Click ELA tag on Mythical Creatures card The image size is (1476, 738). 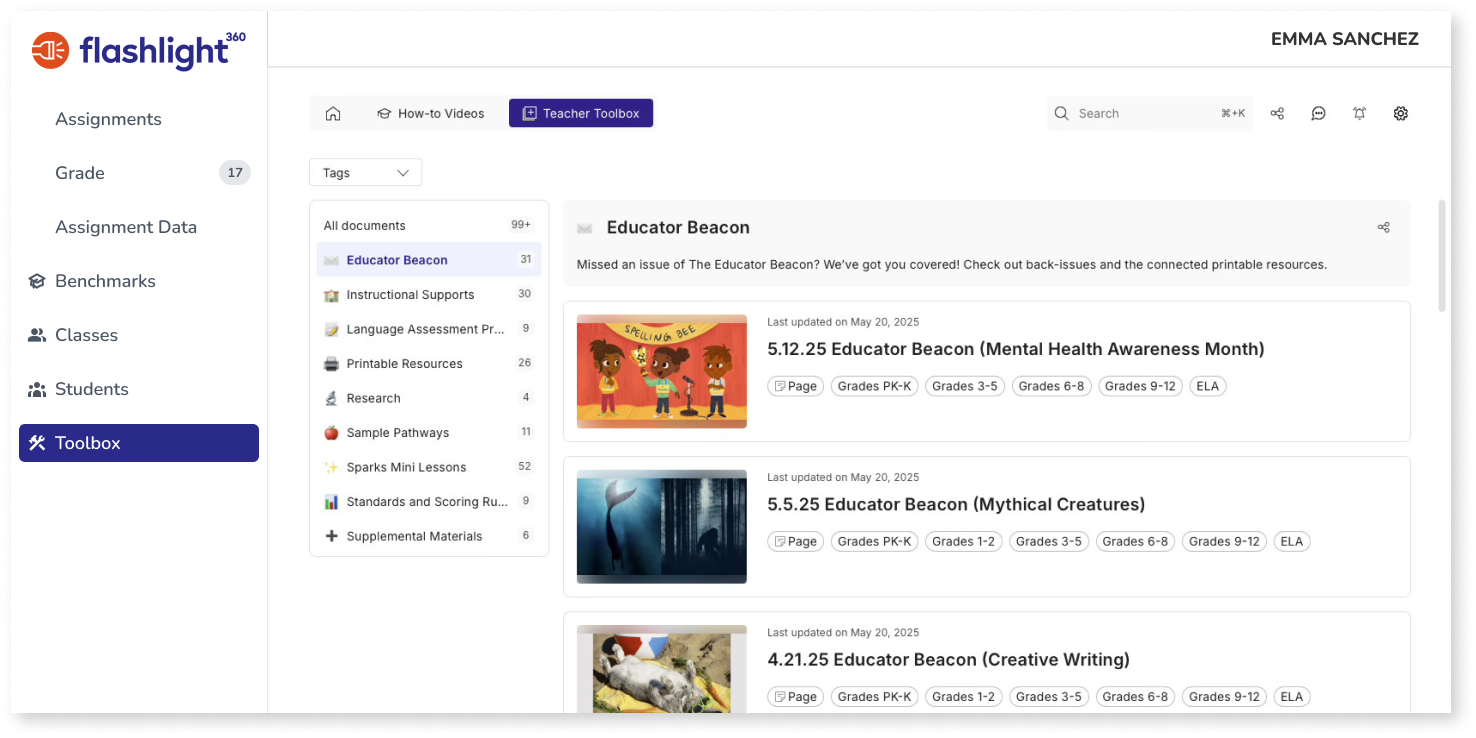1292,542
